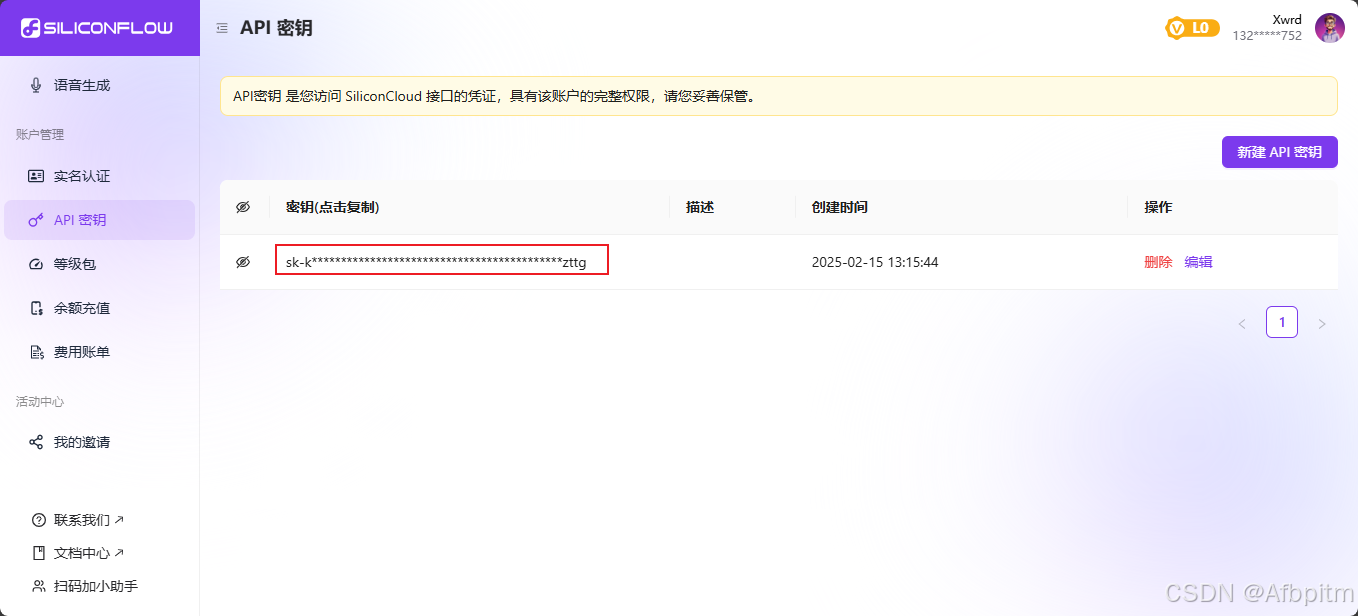Collapse the sidebar menu icon
The height and width of the screenshot is (616, 1358).
[x=222, y=28]
